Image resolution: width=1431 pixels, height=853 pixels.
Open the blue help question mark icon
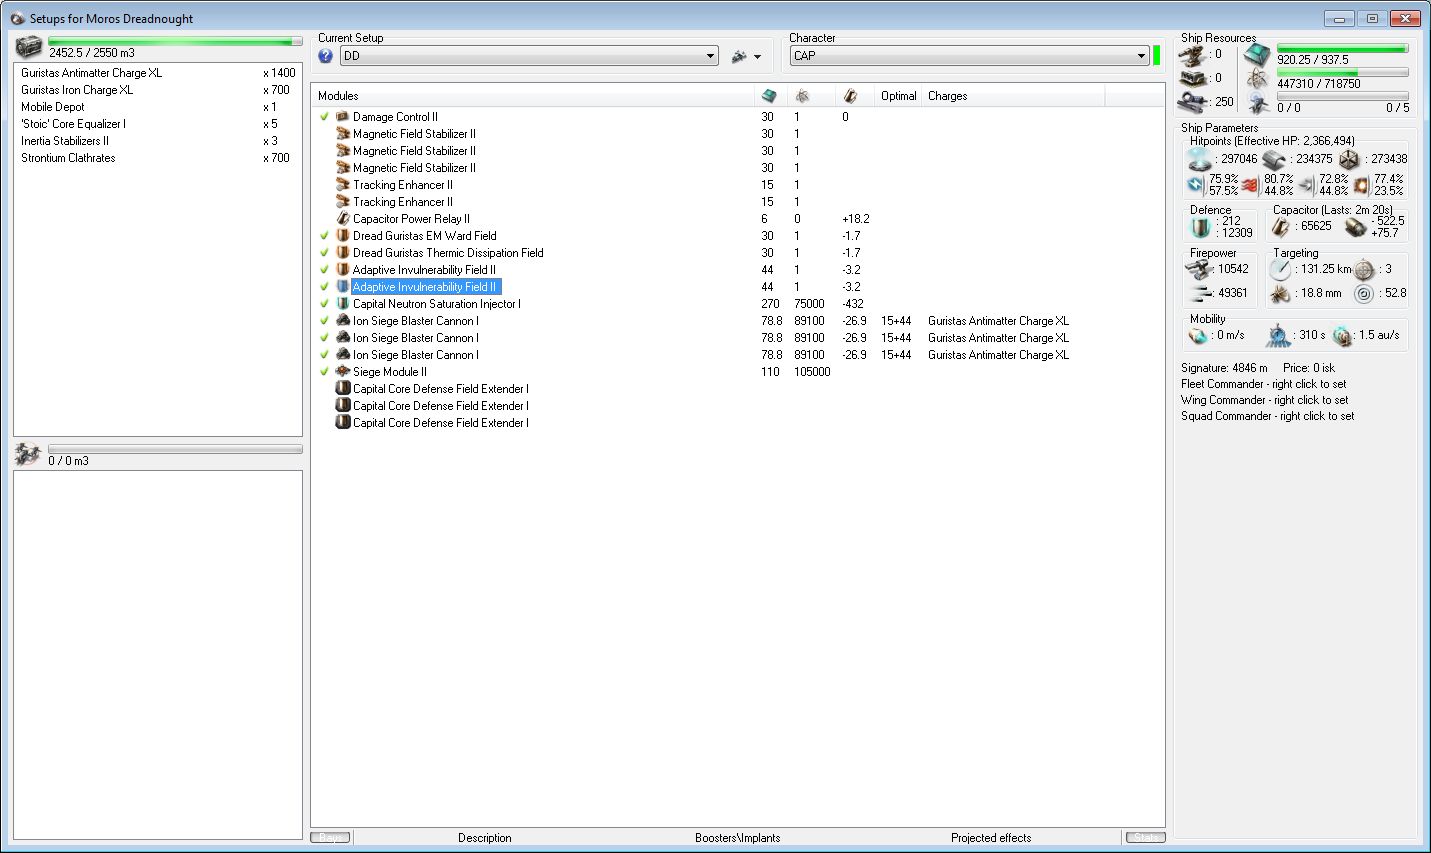[325, 56]
